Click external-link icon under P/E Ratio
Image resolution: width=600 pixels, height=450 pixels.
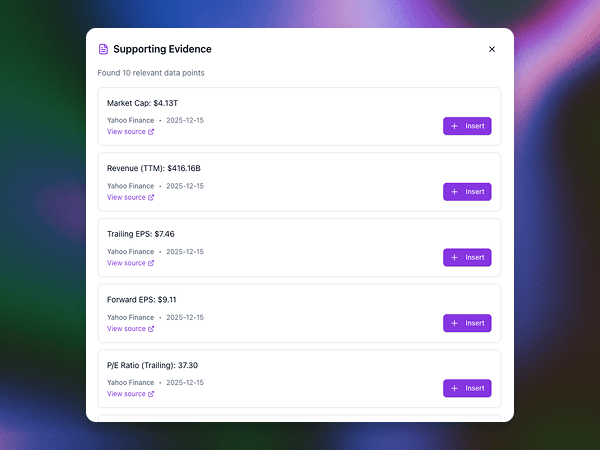[x=151, y=394]
